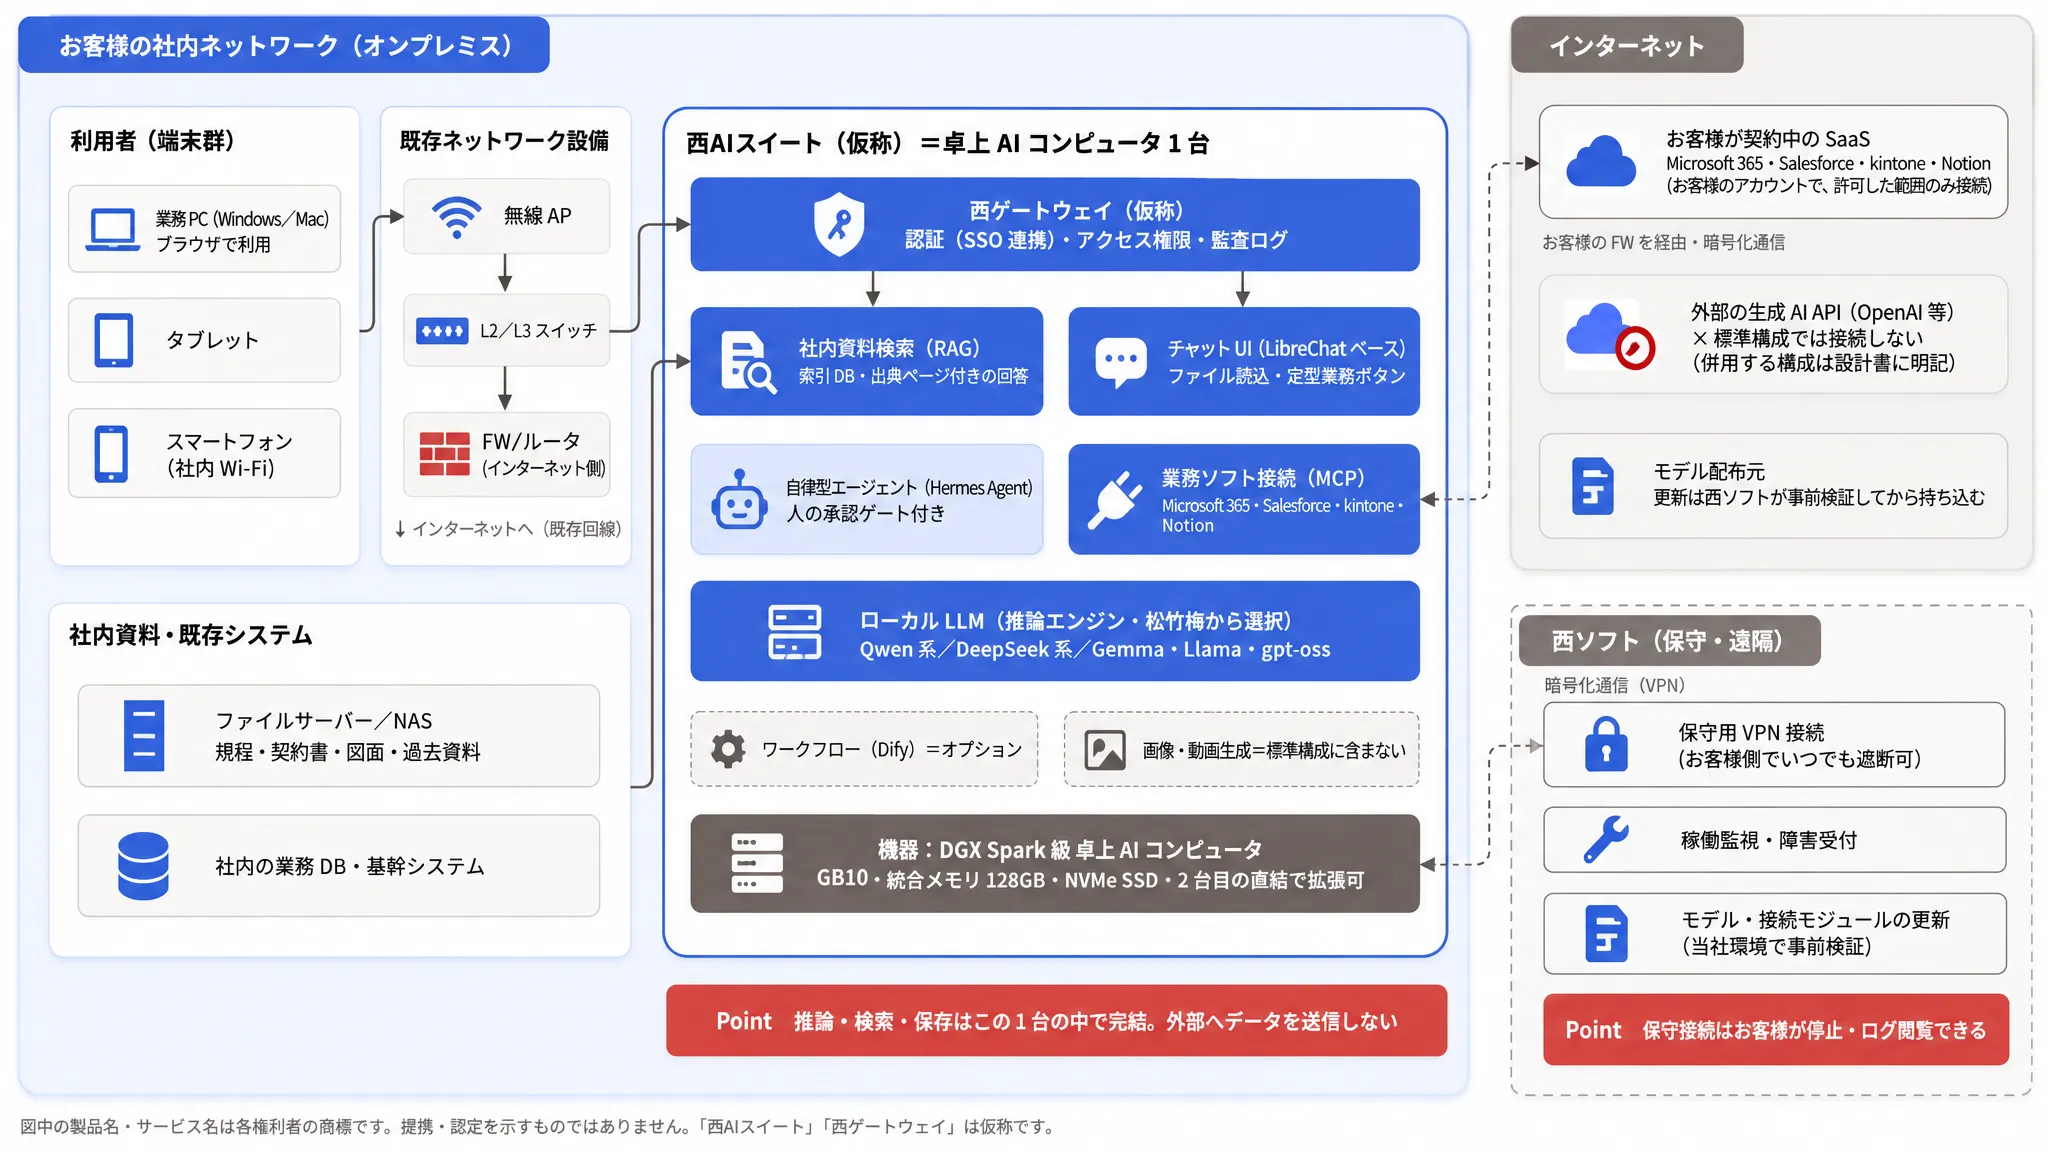The width and height of the screenshot is (2048, 1152).
Task: Click the text ↓ インターネットへ（既存回線）
Action: 508,529
